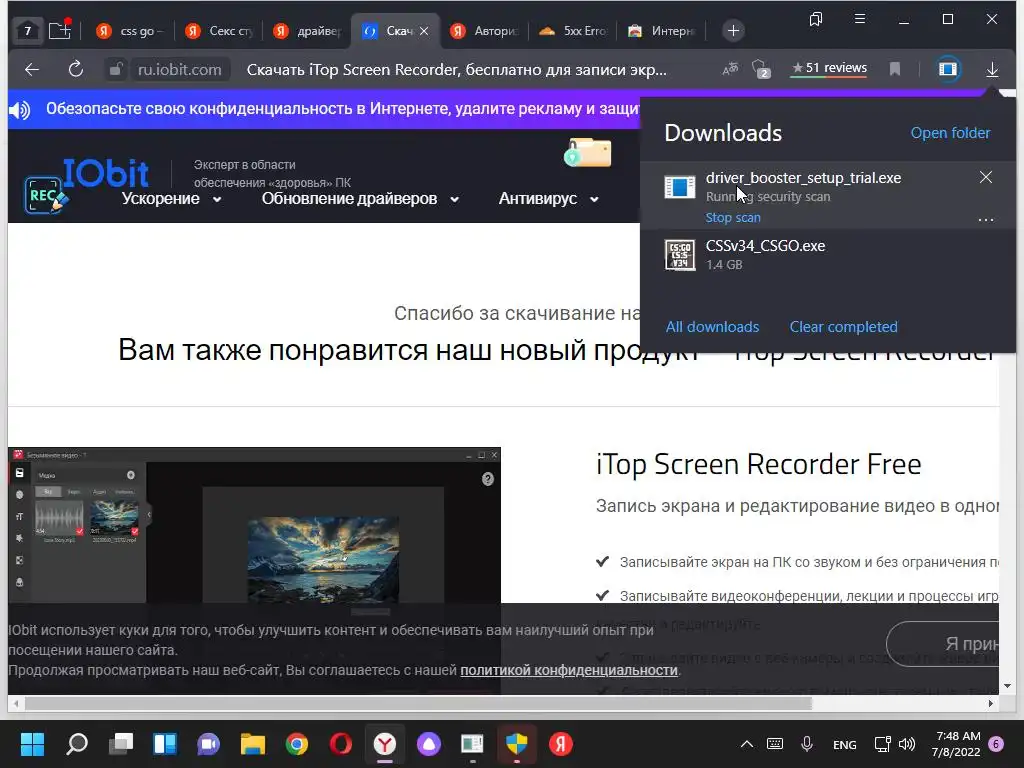Viewport: 1024px width, 768px height.
Task: Switch to the 'Интерн' tab
Action: 662,31
